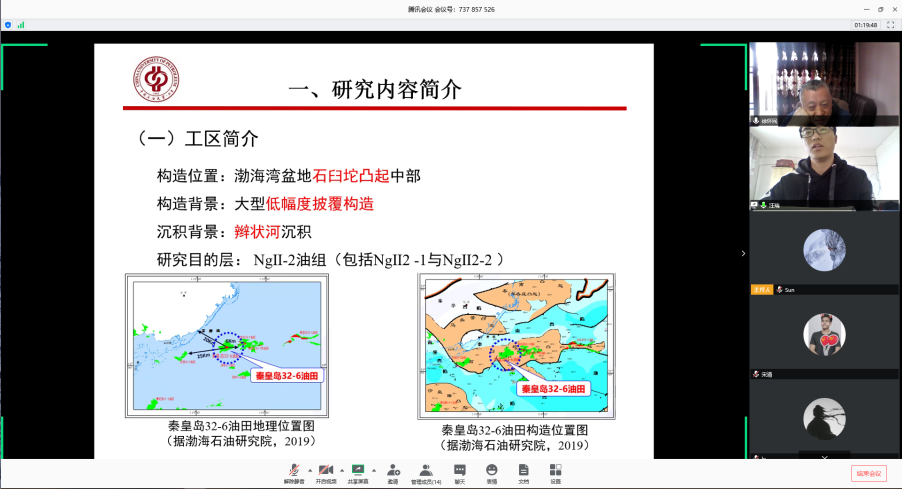Open the manage members (管理成员) panel
Viewport: 902px width, 489px height.
(426, 472)
